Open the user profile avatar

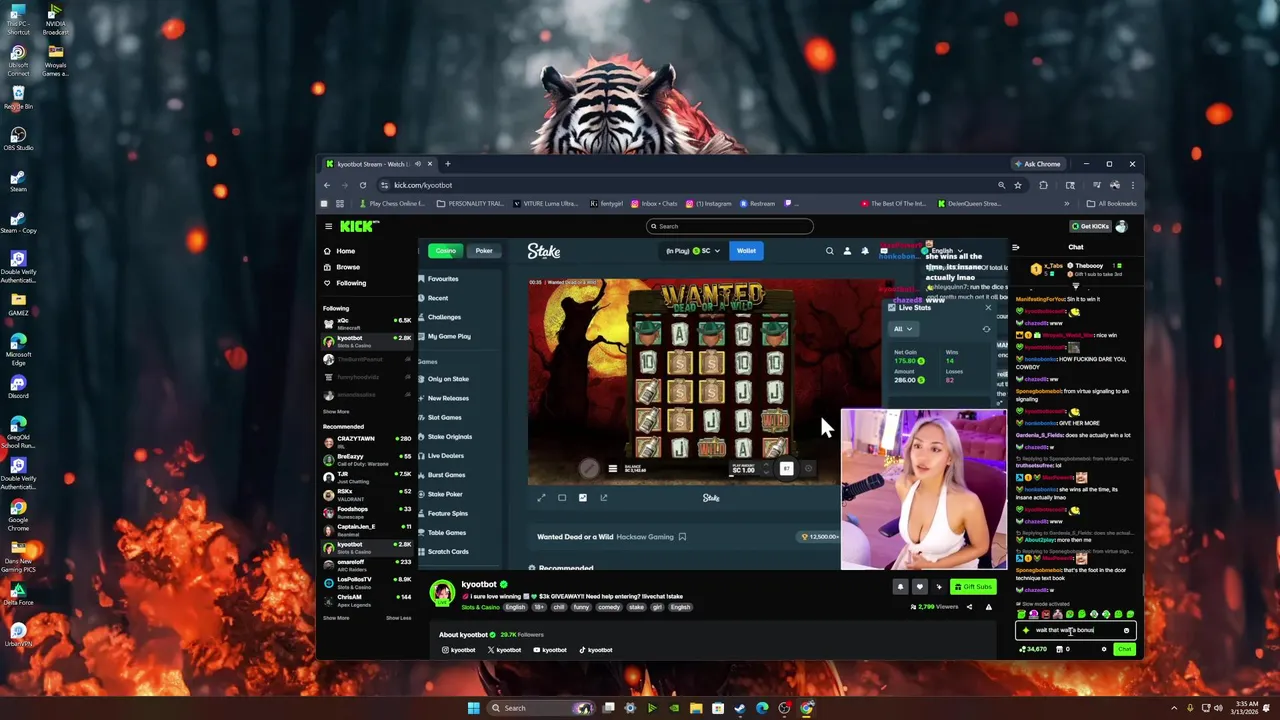(1121, 227)
